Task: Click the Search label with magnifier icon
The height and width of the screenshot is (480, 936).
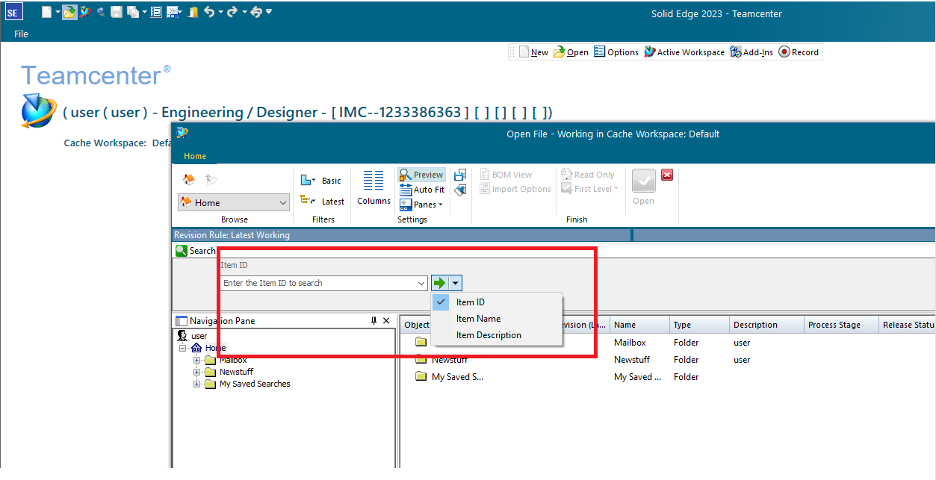Action: pyautogui.click(x=195, y=251)
